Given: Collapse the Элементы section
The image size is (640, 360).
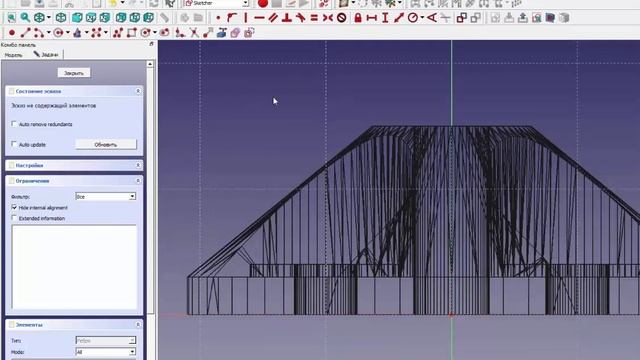Looking at the screenshot, I should click(138, 324).
